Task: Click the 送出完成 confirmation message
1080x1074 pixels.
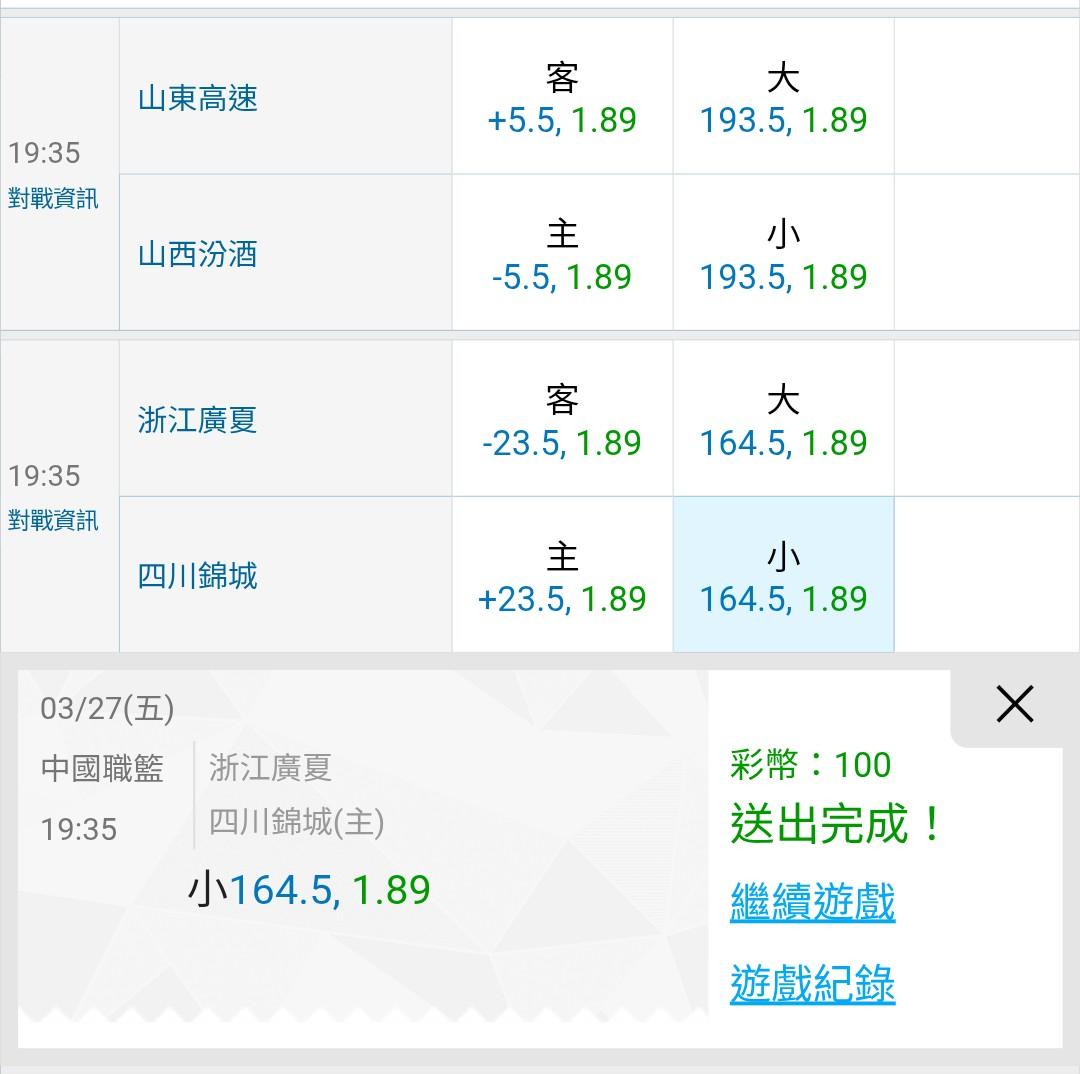Action: point(836,825)
